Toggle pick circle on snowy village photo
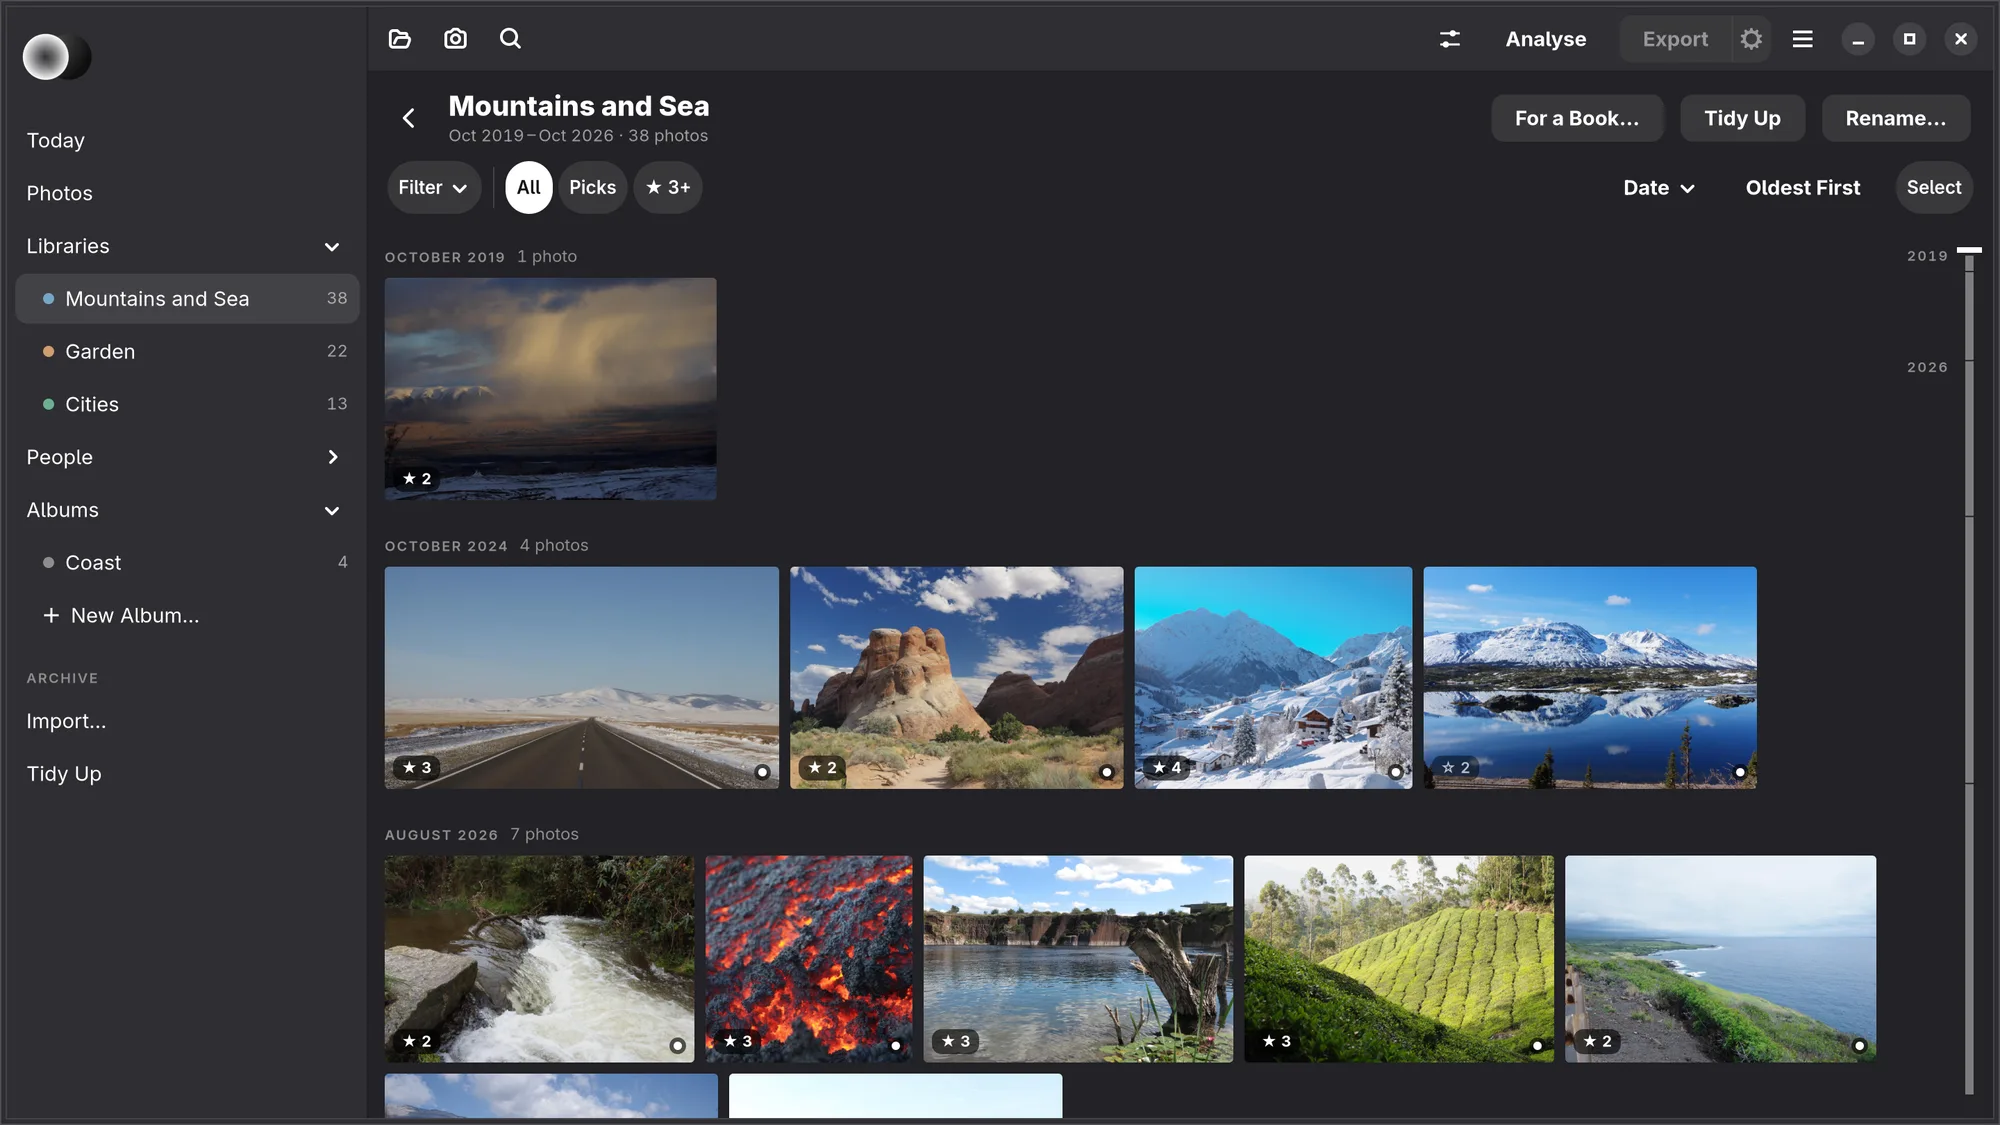 pos(1395,772)
